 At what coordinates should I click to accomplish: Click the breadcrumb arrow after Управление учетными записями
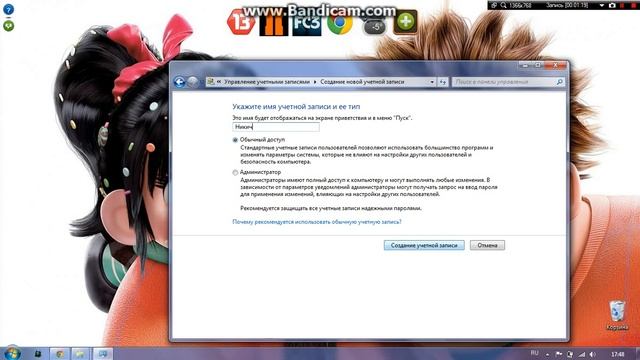point(315,82)
